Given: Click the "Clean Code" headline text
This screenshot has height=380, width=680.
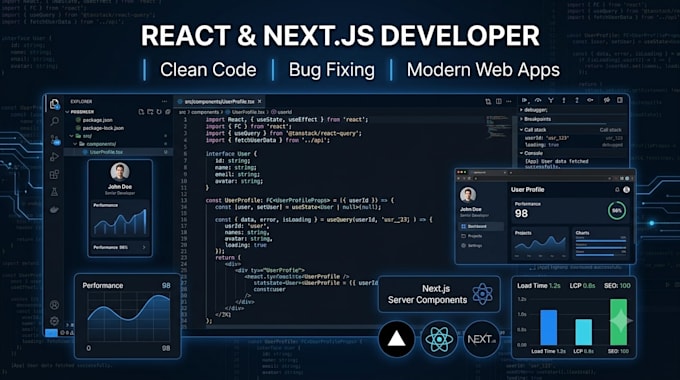Looking at the screenshot, I should click(x=208, y=70).
